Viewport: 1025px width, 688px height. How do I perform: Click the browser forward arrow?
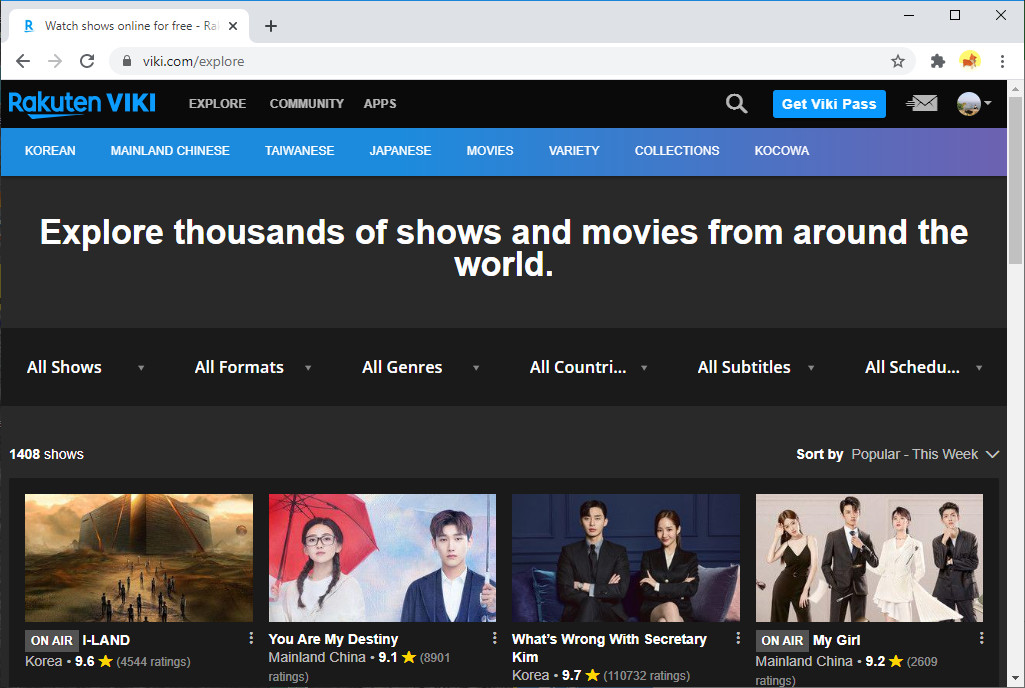tap(55, 61)
